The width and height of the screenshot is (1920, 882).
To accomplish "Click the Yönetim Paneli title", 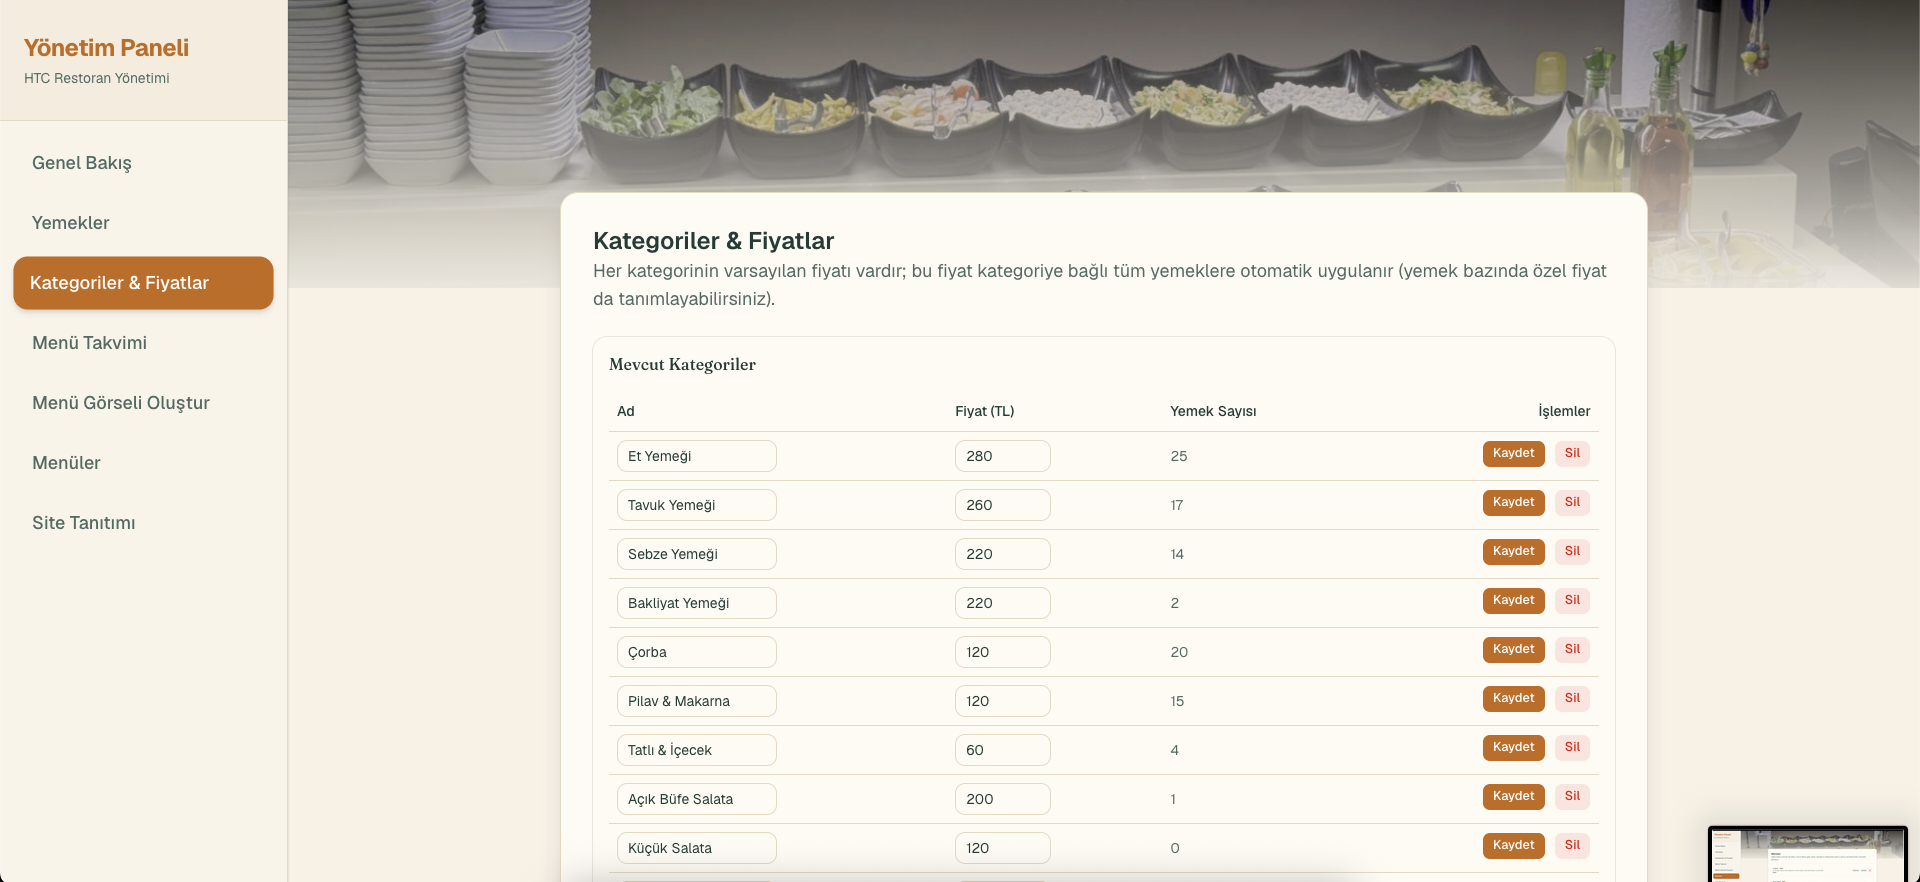I will tap(106, 48).
